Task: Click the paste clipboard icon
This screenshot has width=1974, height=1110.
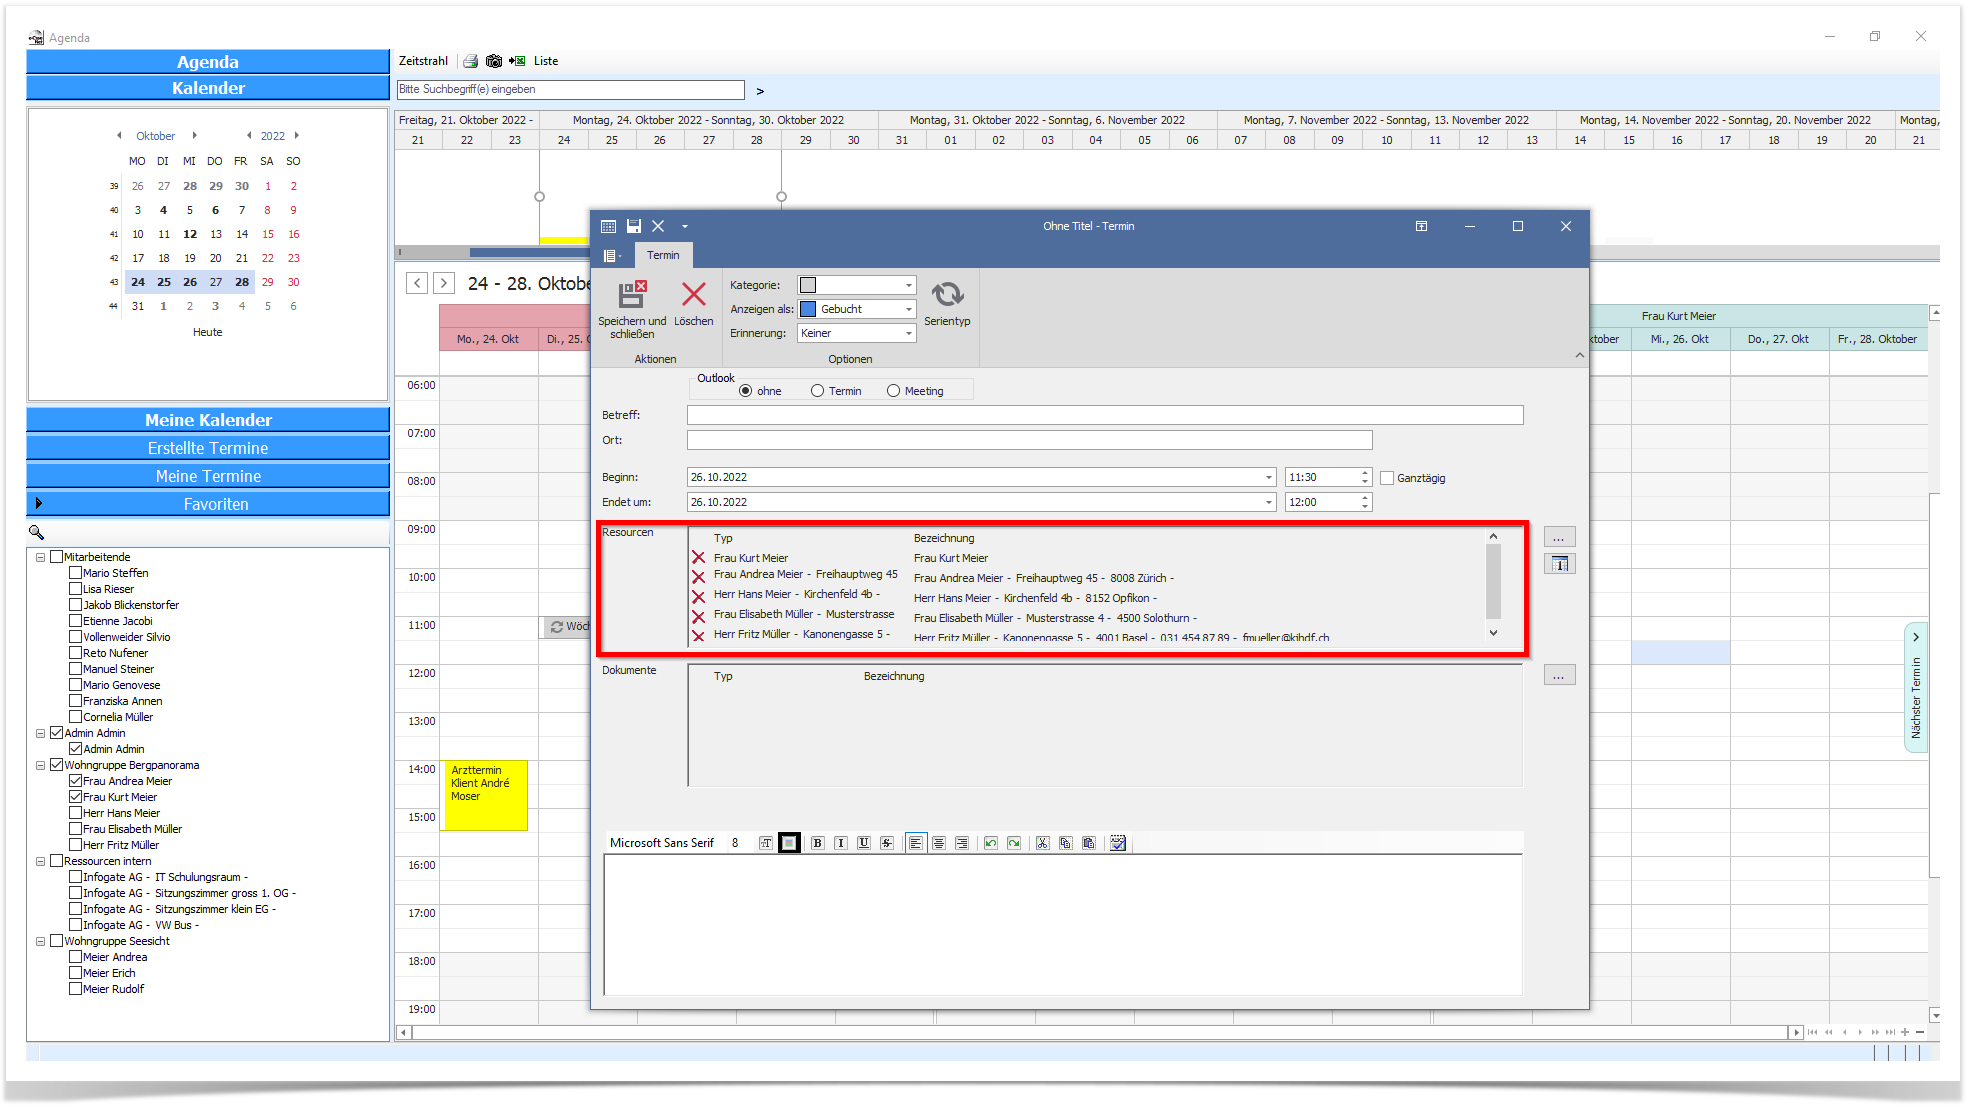Action: click(1089, 843)
